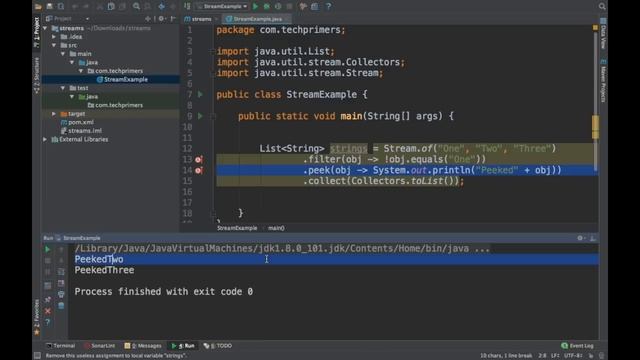Image resolution: width=640 pixels, height=360 pixels.
Task: Click the Copy icon in the toolbar
Action: click(111, 6)
